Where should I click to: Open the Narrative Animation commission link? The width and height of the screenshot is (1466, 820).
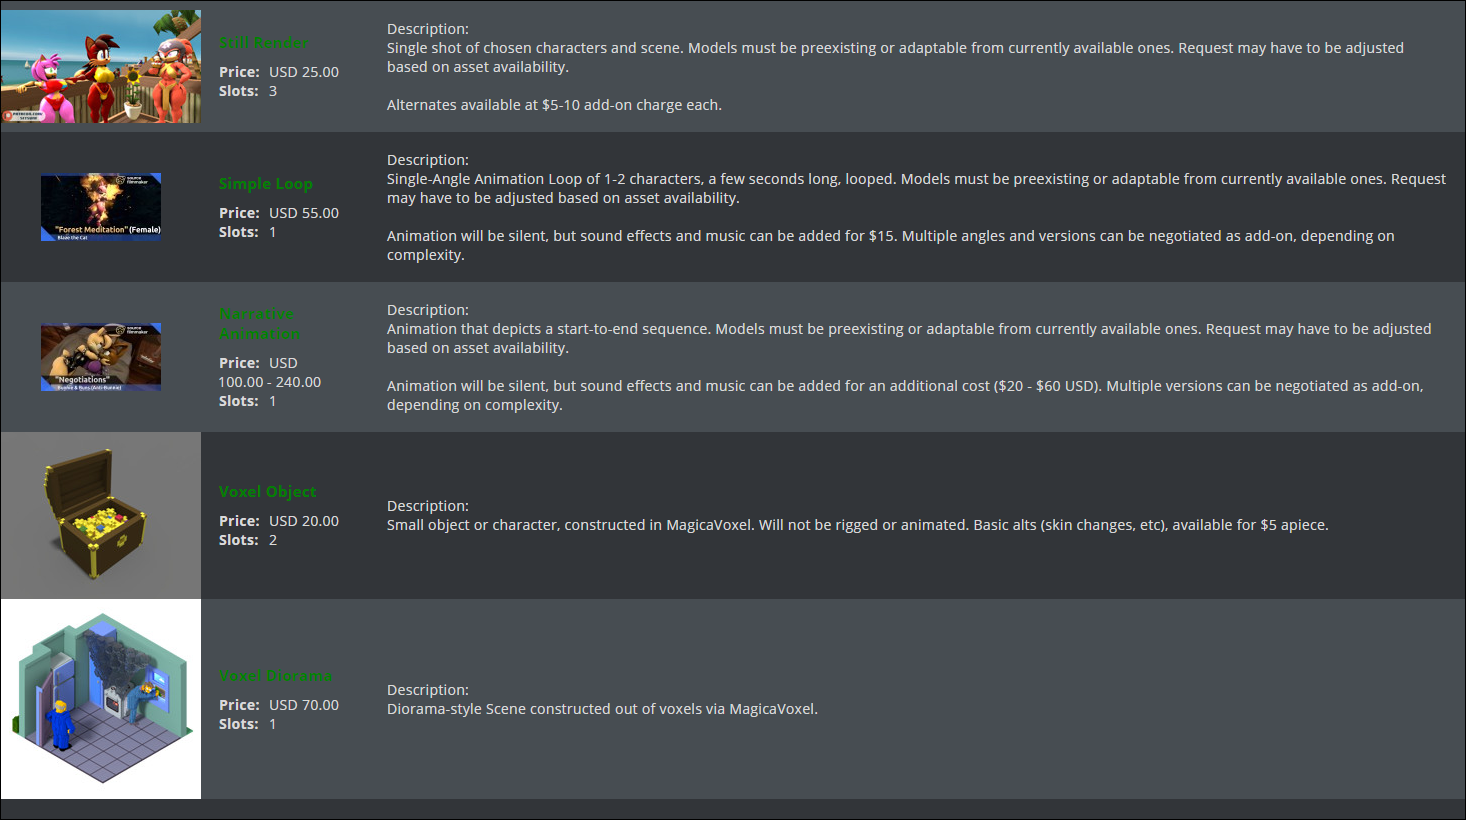(259, 324)
